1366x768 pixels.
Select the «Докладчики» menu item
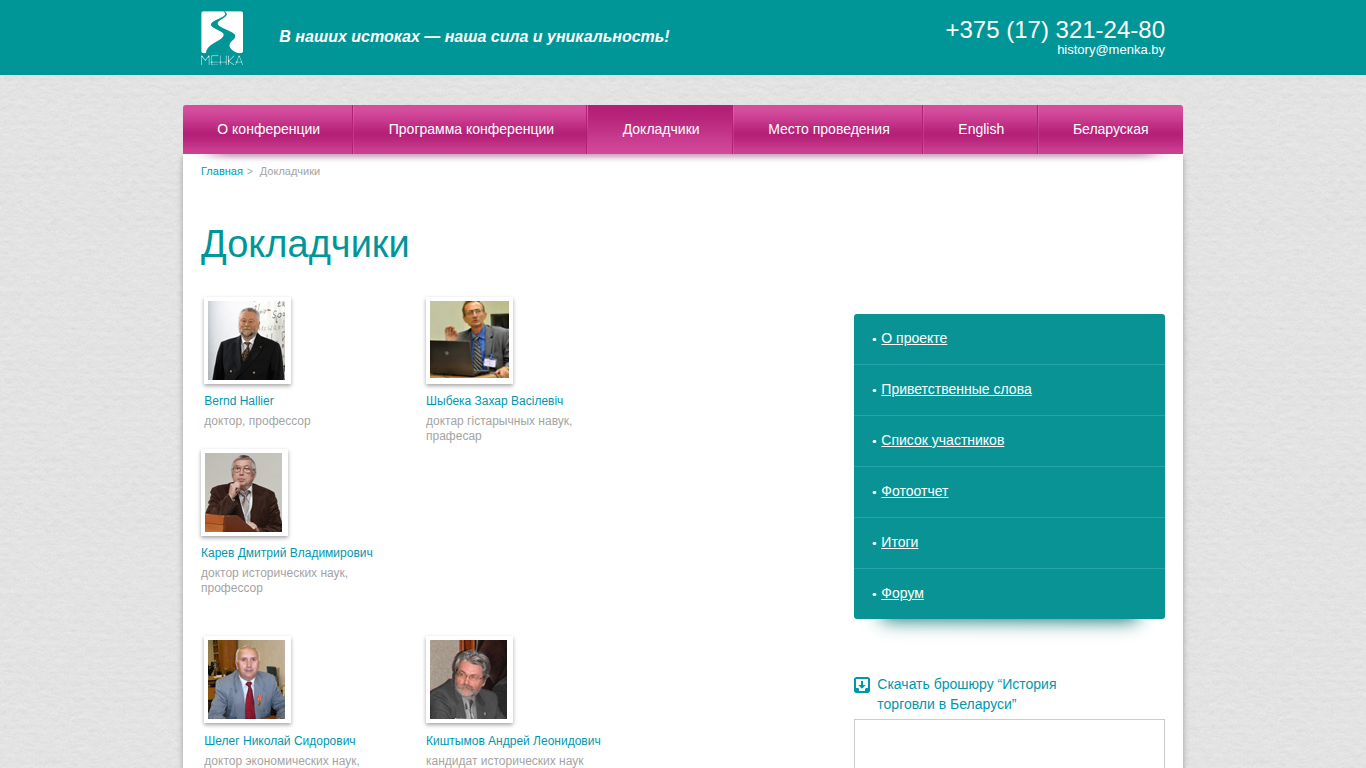(661, 129)
